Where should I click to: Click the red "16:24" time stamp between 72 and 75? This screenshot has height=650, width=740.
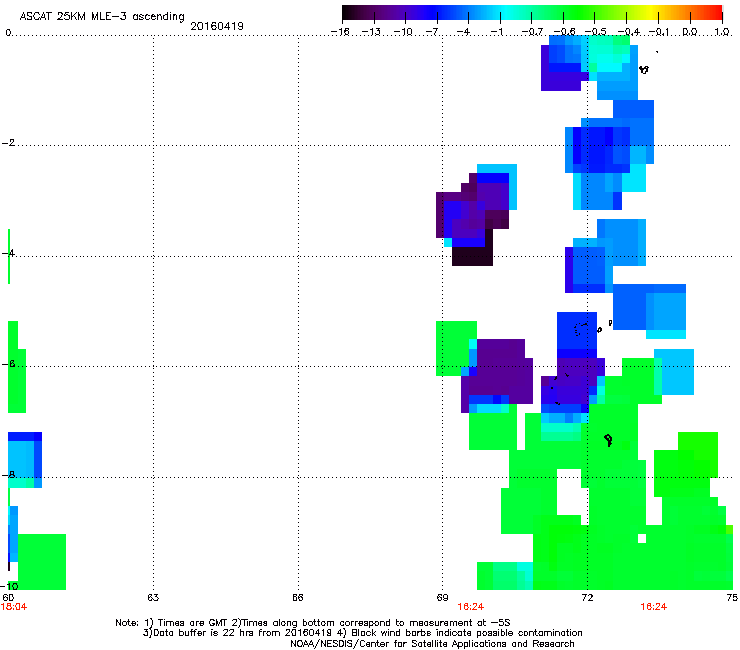[x=654, y=607]
